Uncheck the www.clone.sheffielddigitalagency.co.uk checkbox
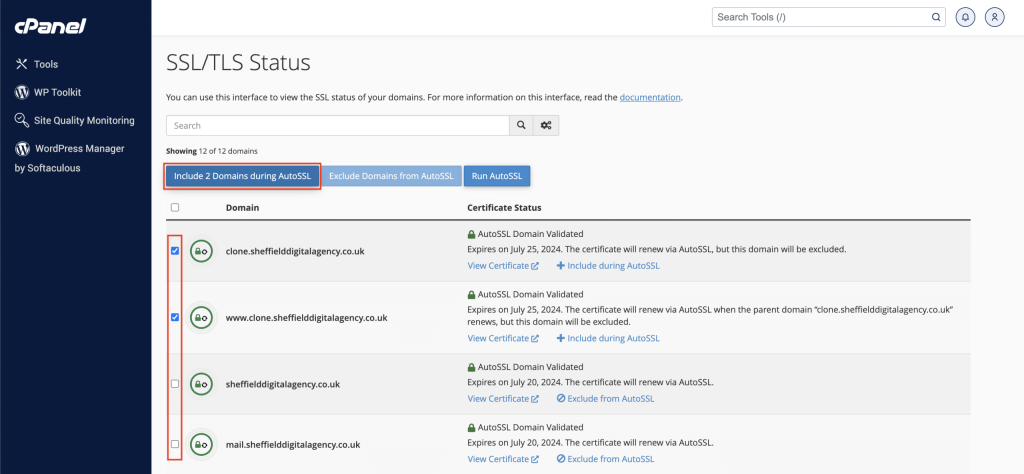 click(x=174, y=317)
